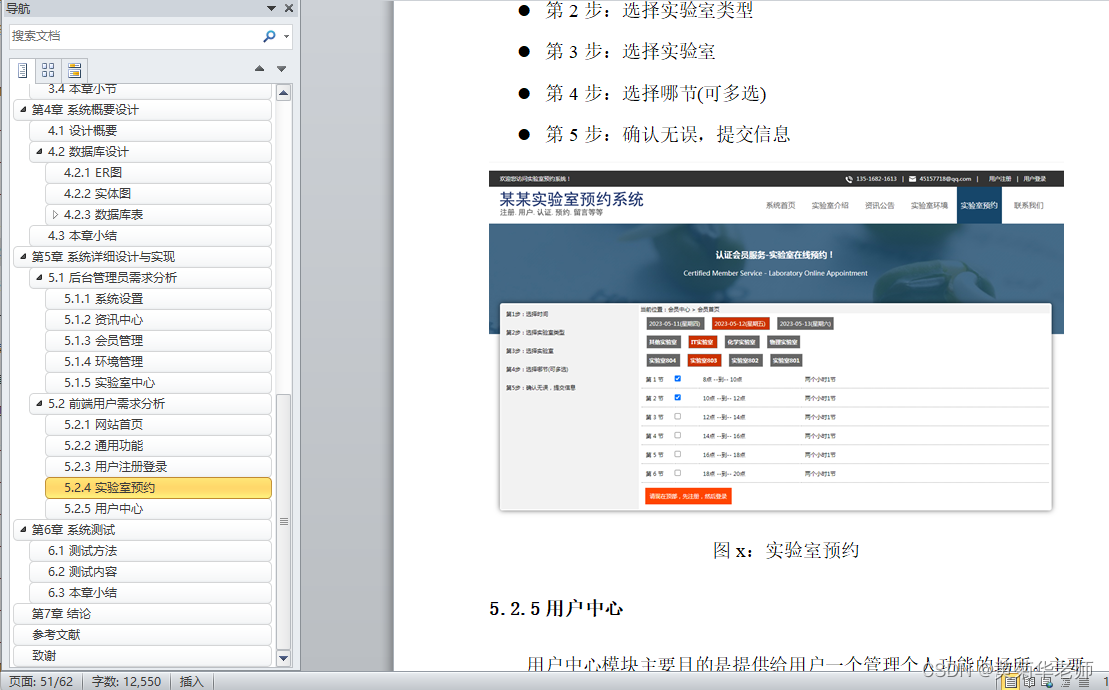This screenshot has width=1109, height=690.
Task: Select Web Layout view icon in status bar
Action: tap(1046, 681)
